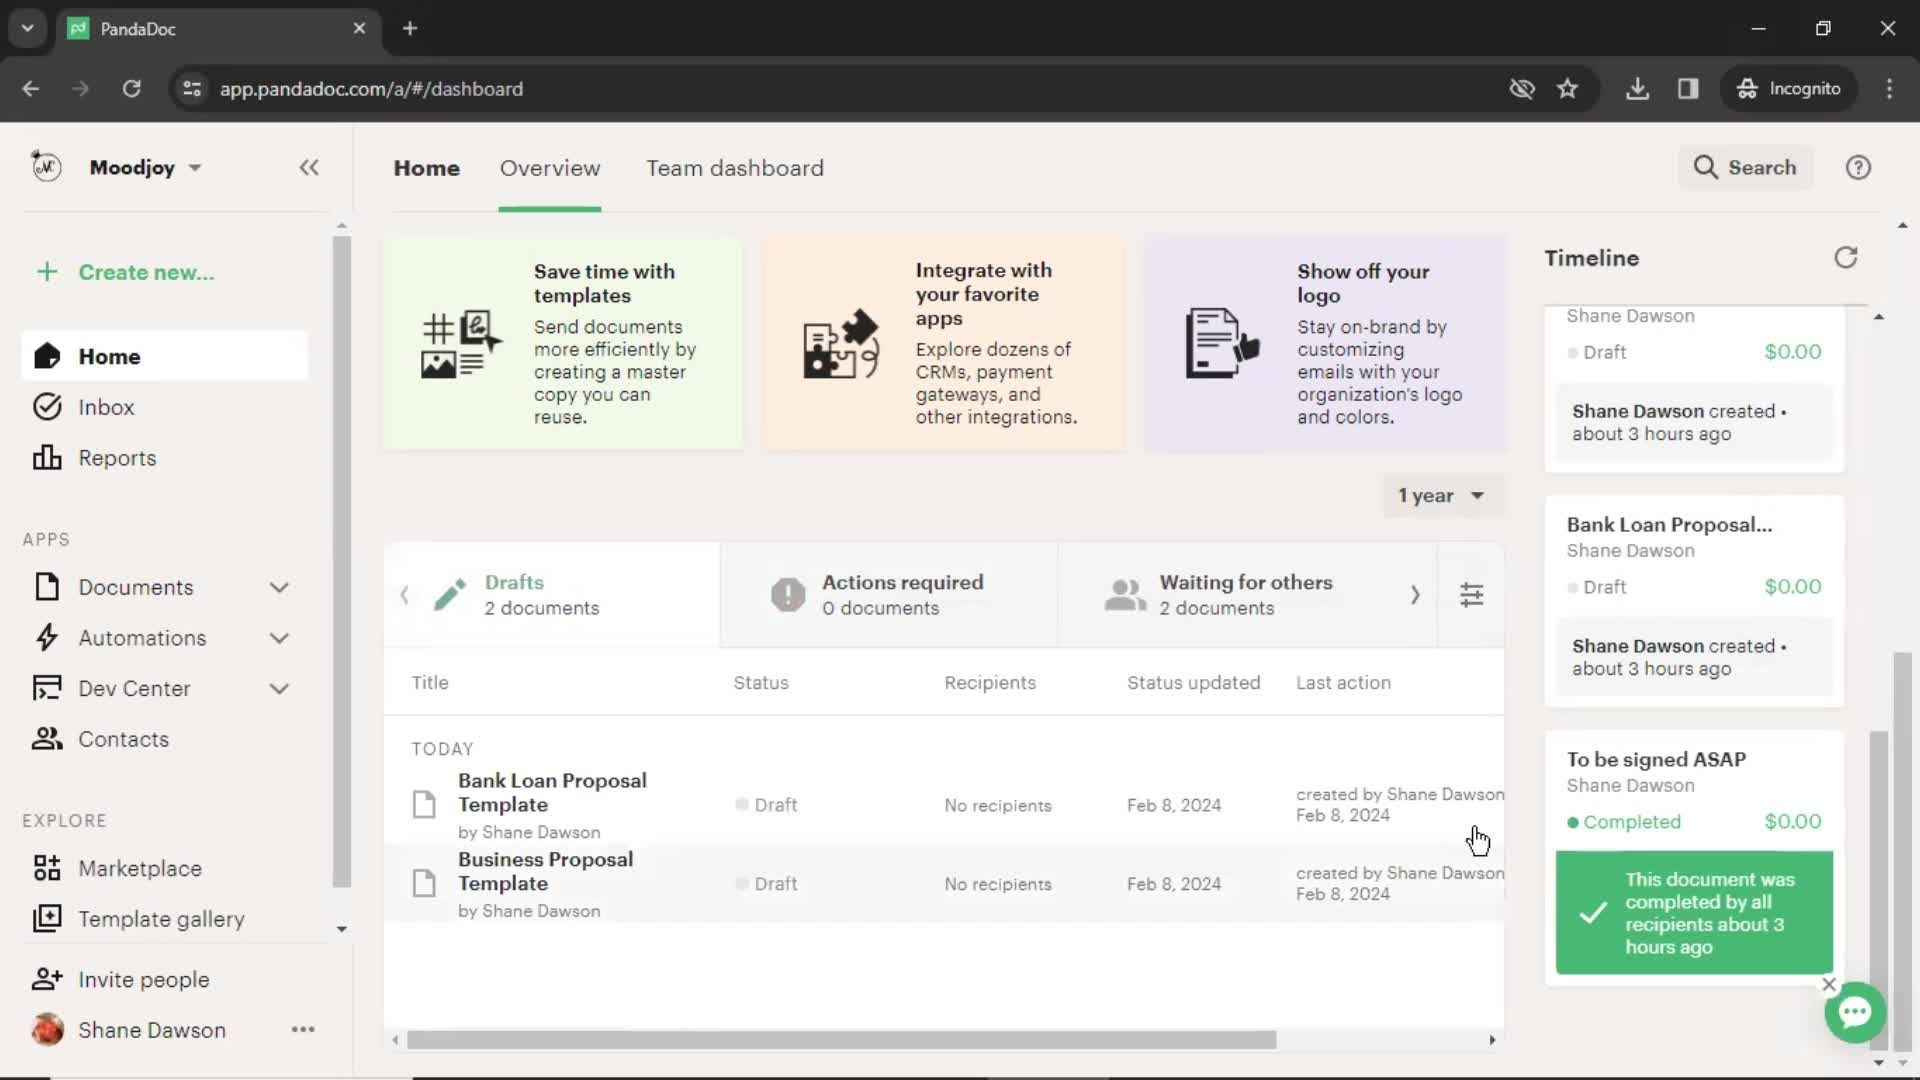Open the live chat bubble icon

click(x=1855, y=1012)
